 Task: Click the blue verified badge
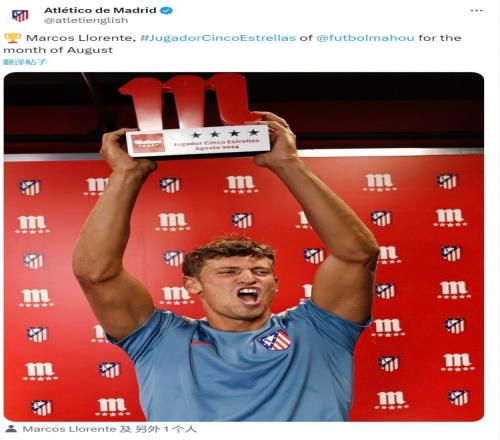tap(166, 10)
